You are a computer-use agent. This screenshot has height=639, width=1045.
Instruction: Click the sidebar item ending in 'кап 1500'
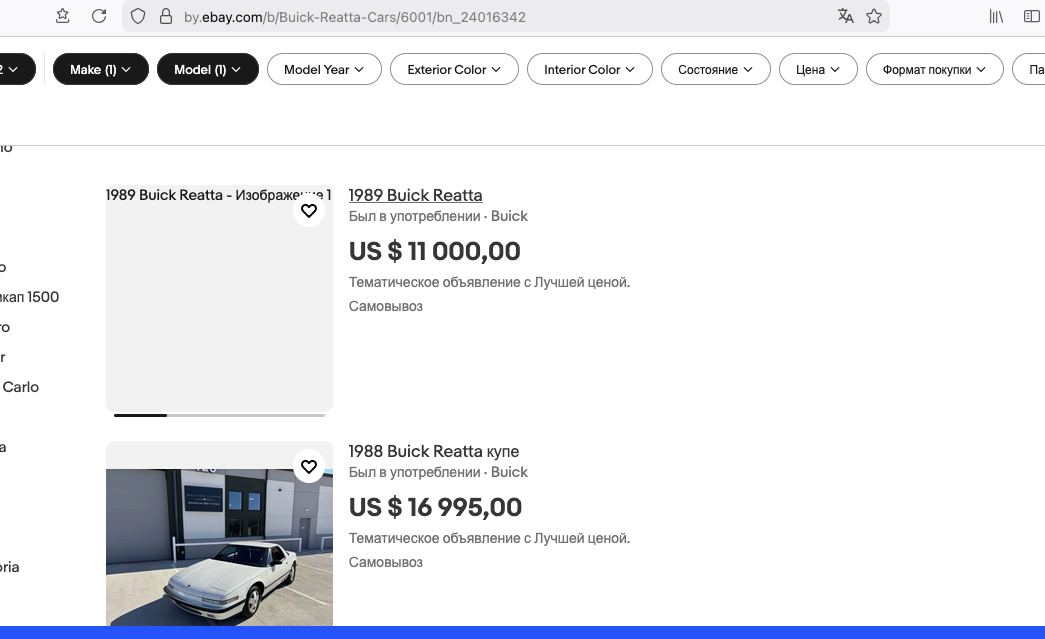[29, 297]
